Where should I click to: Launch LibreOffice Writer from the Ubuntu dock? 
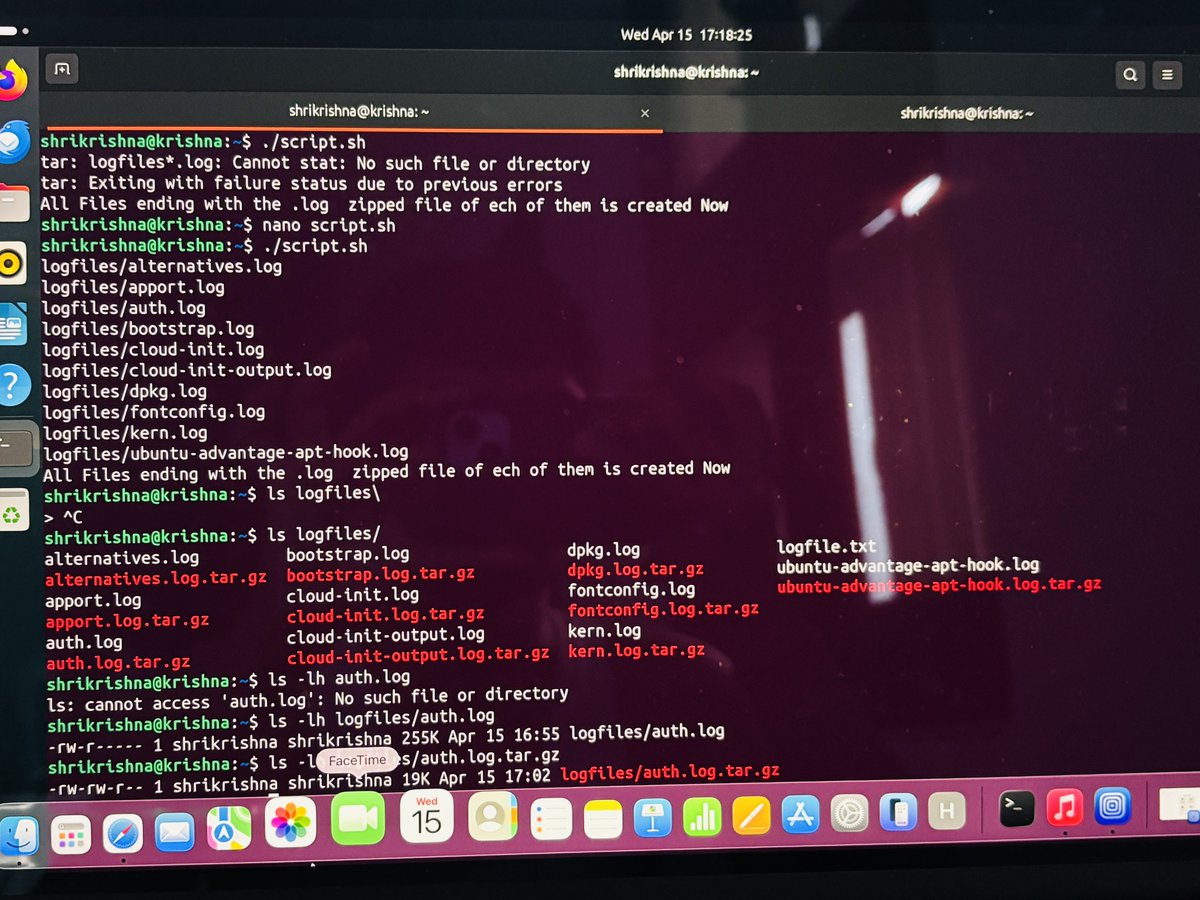pyautogui.click(x=13, y=324)
